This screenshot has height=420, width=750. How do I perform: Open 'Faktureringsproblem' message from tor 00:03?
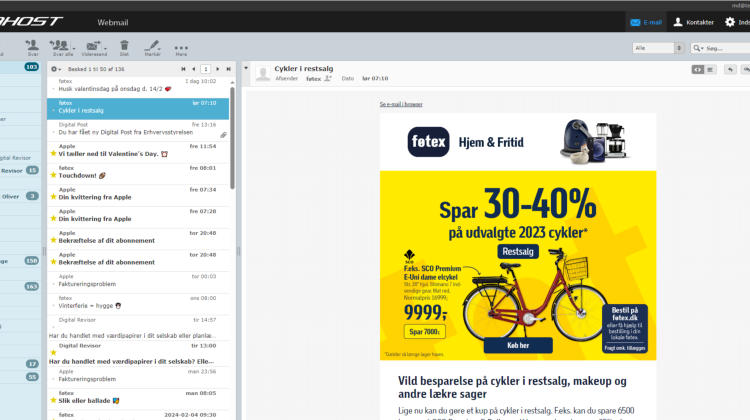click(x=138, y=281)
